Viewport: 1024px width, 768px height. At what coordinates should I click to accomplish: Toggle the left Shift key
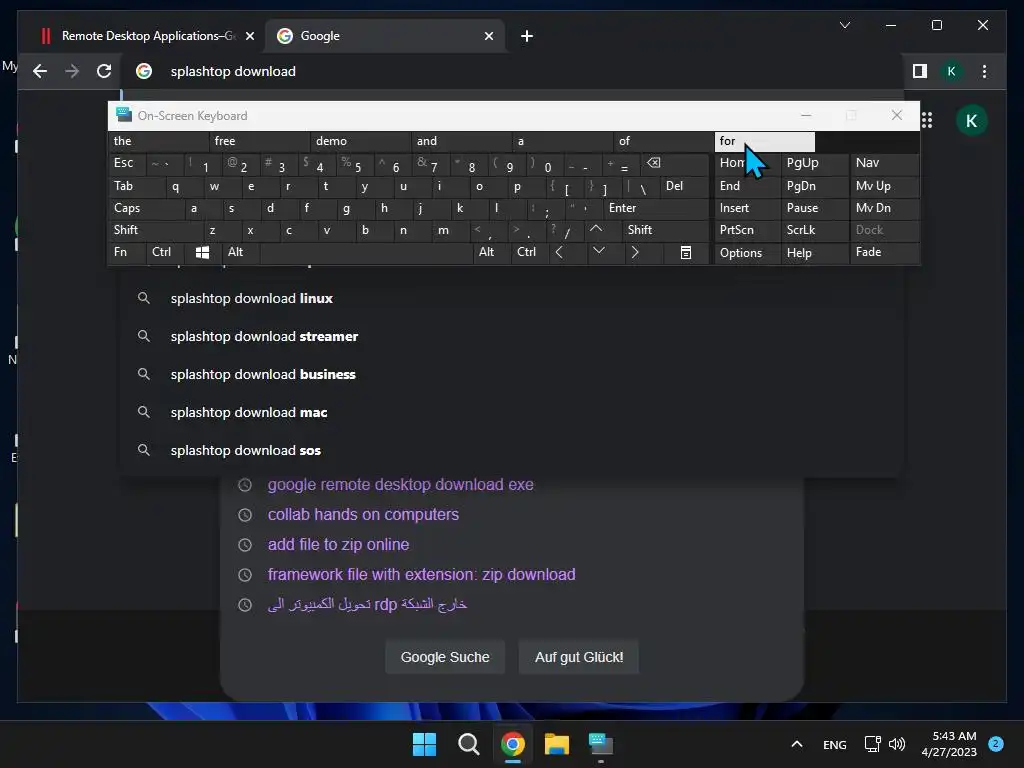click(155, 230)
